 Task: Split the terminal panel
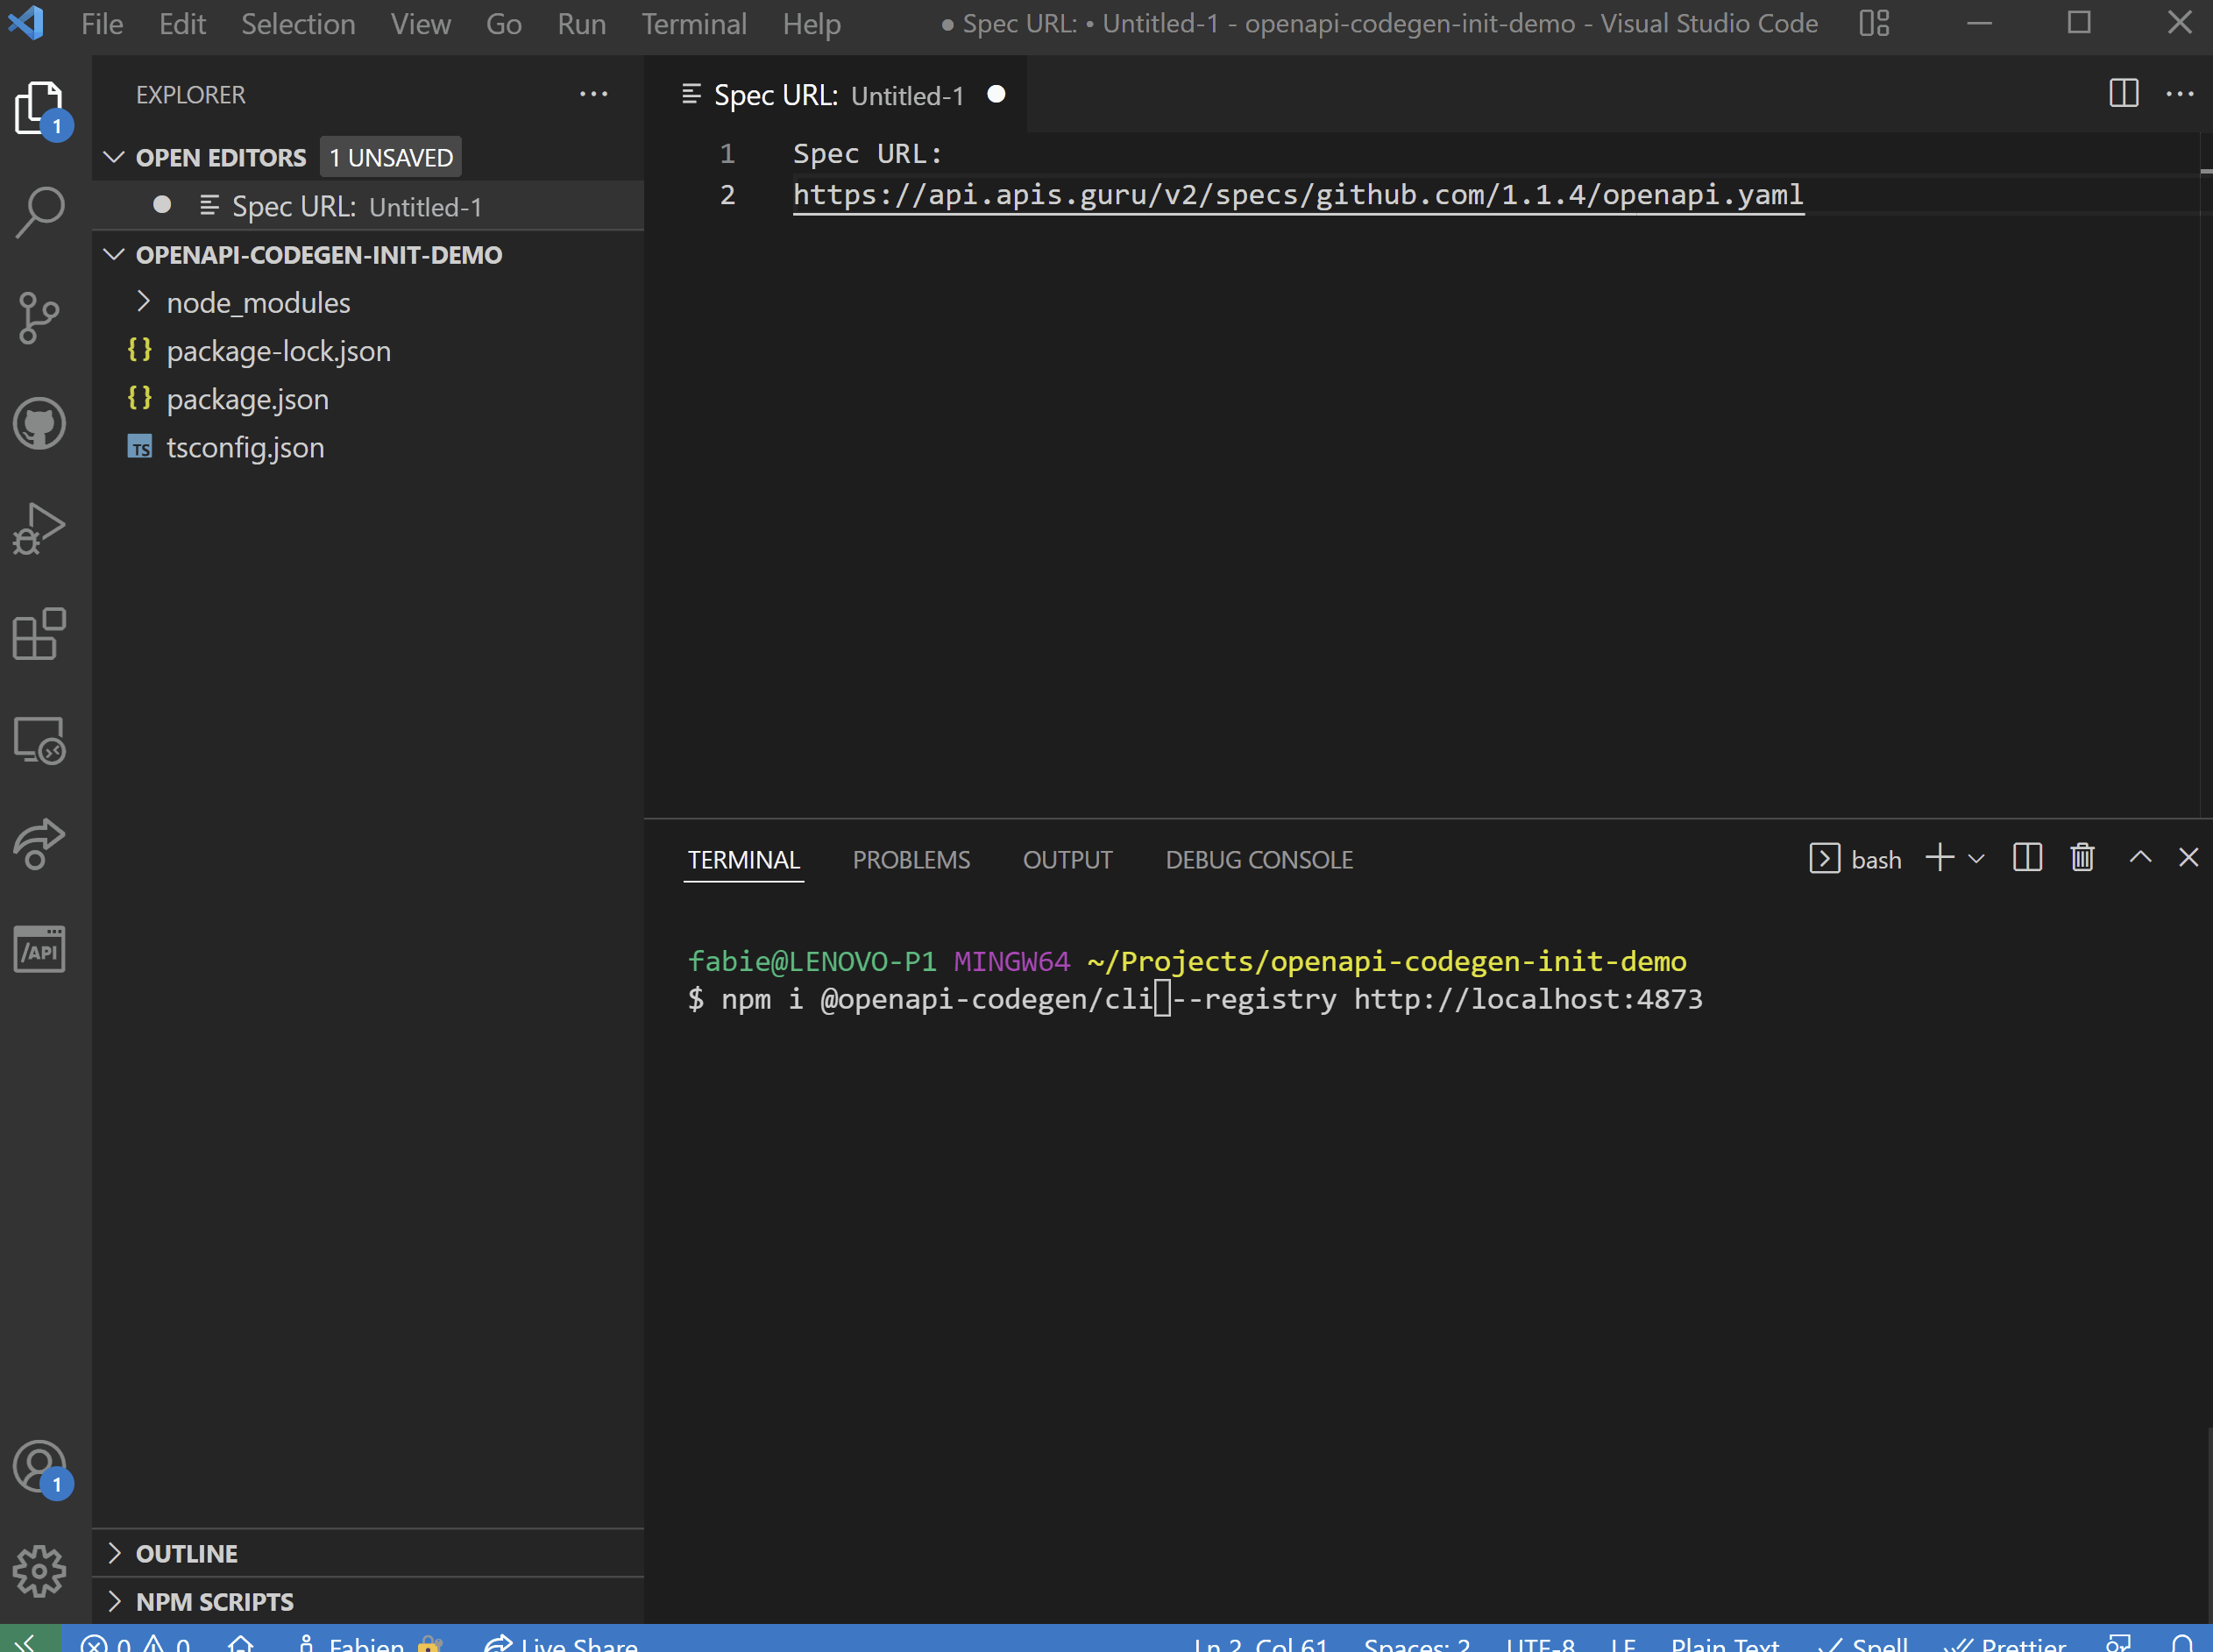pyautogui.click(x=2027, y=858)
